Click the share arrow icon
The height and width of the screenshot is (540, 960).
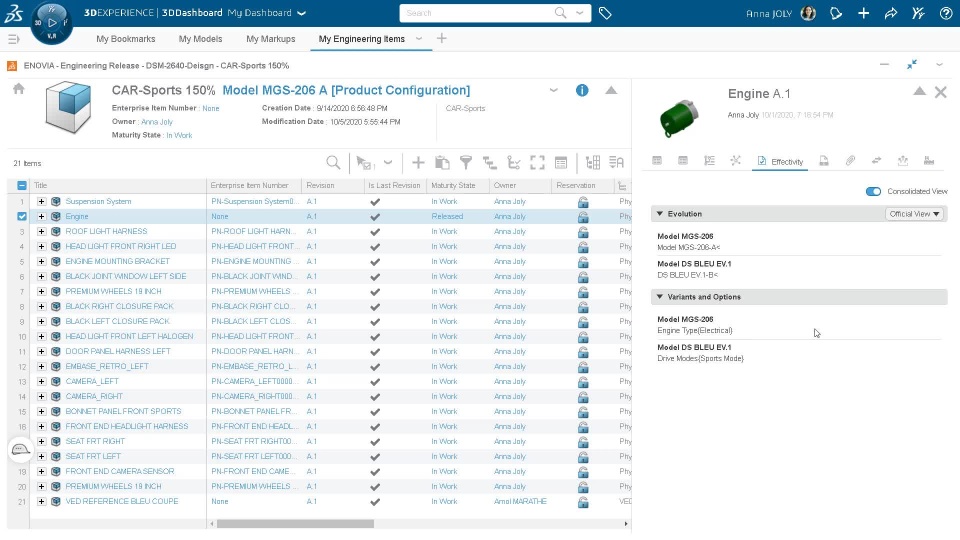(891, 13)
